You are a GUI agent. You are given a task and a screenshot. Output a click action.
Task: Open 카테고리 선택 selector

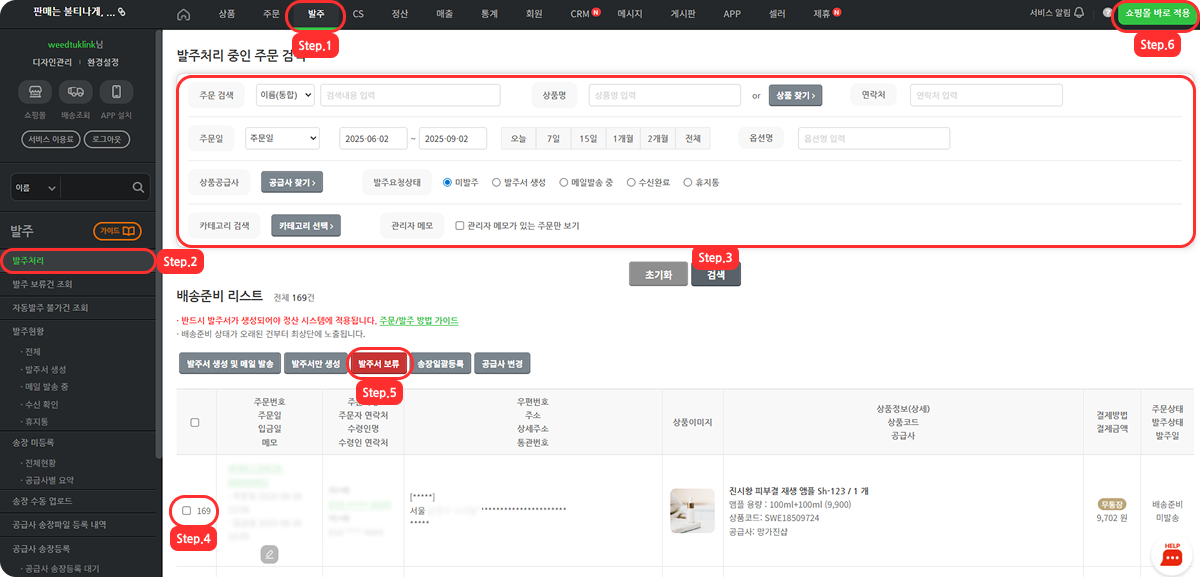(306, 225)
